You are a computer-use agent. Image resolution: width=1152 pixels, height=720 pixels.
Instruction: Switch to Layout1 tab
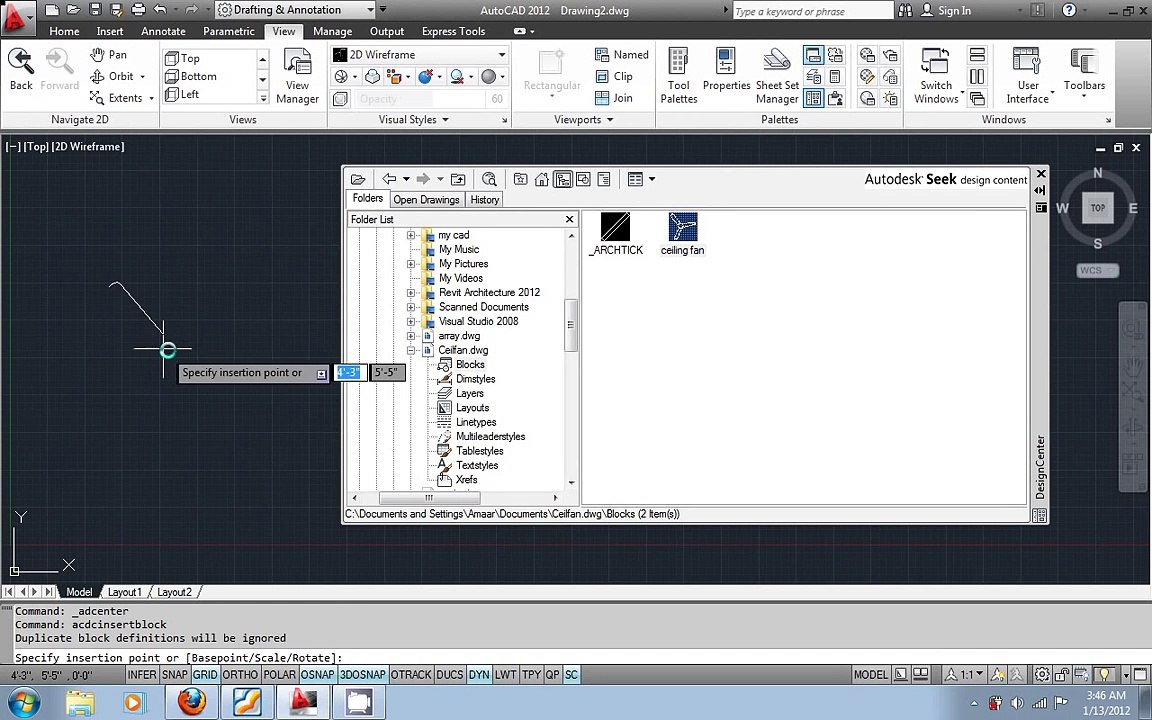[124, 592]
